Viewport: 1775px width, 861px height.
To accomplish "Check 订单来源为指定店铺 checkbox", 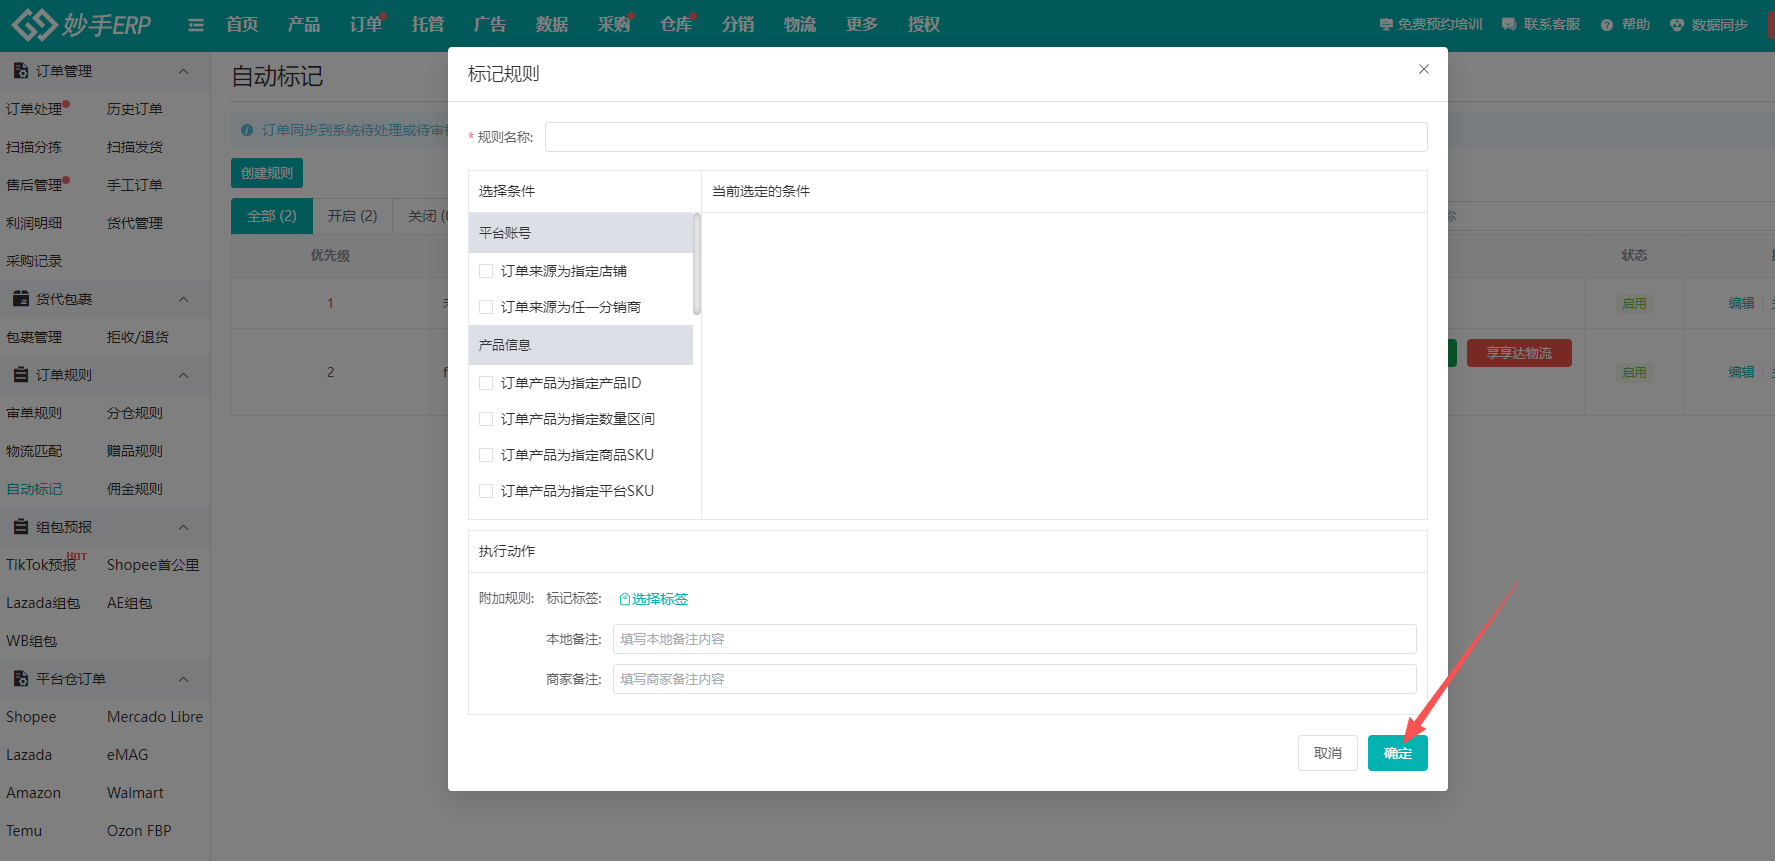I will 486,271.
